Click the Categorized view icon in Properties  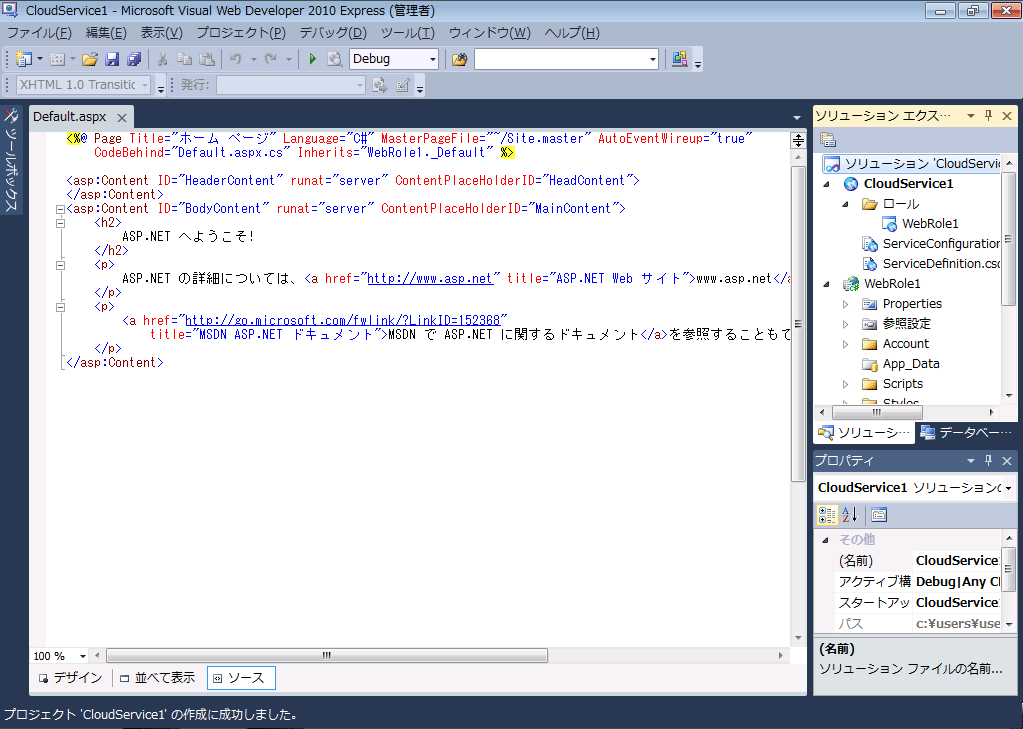point(827,515)
